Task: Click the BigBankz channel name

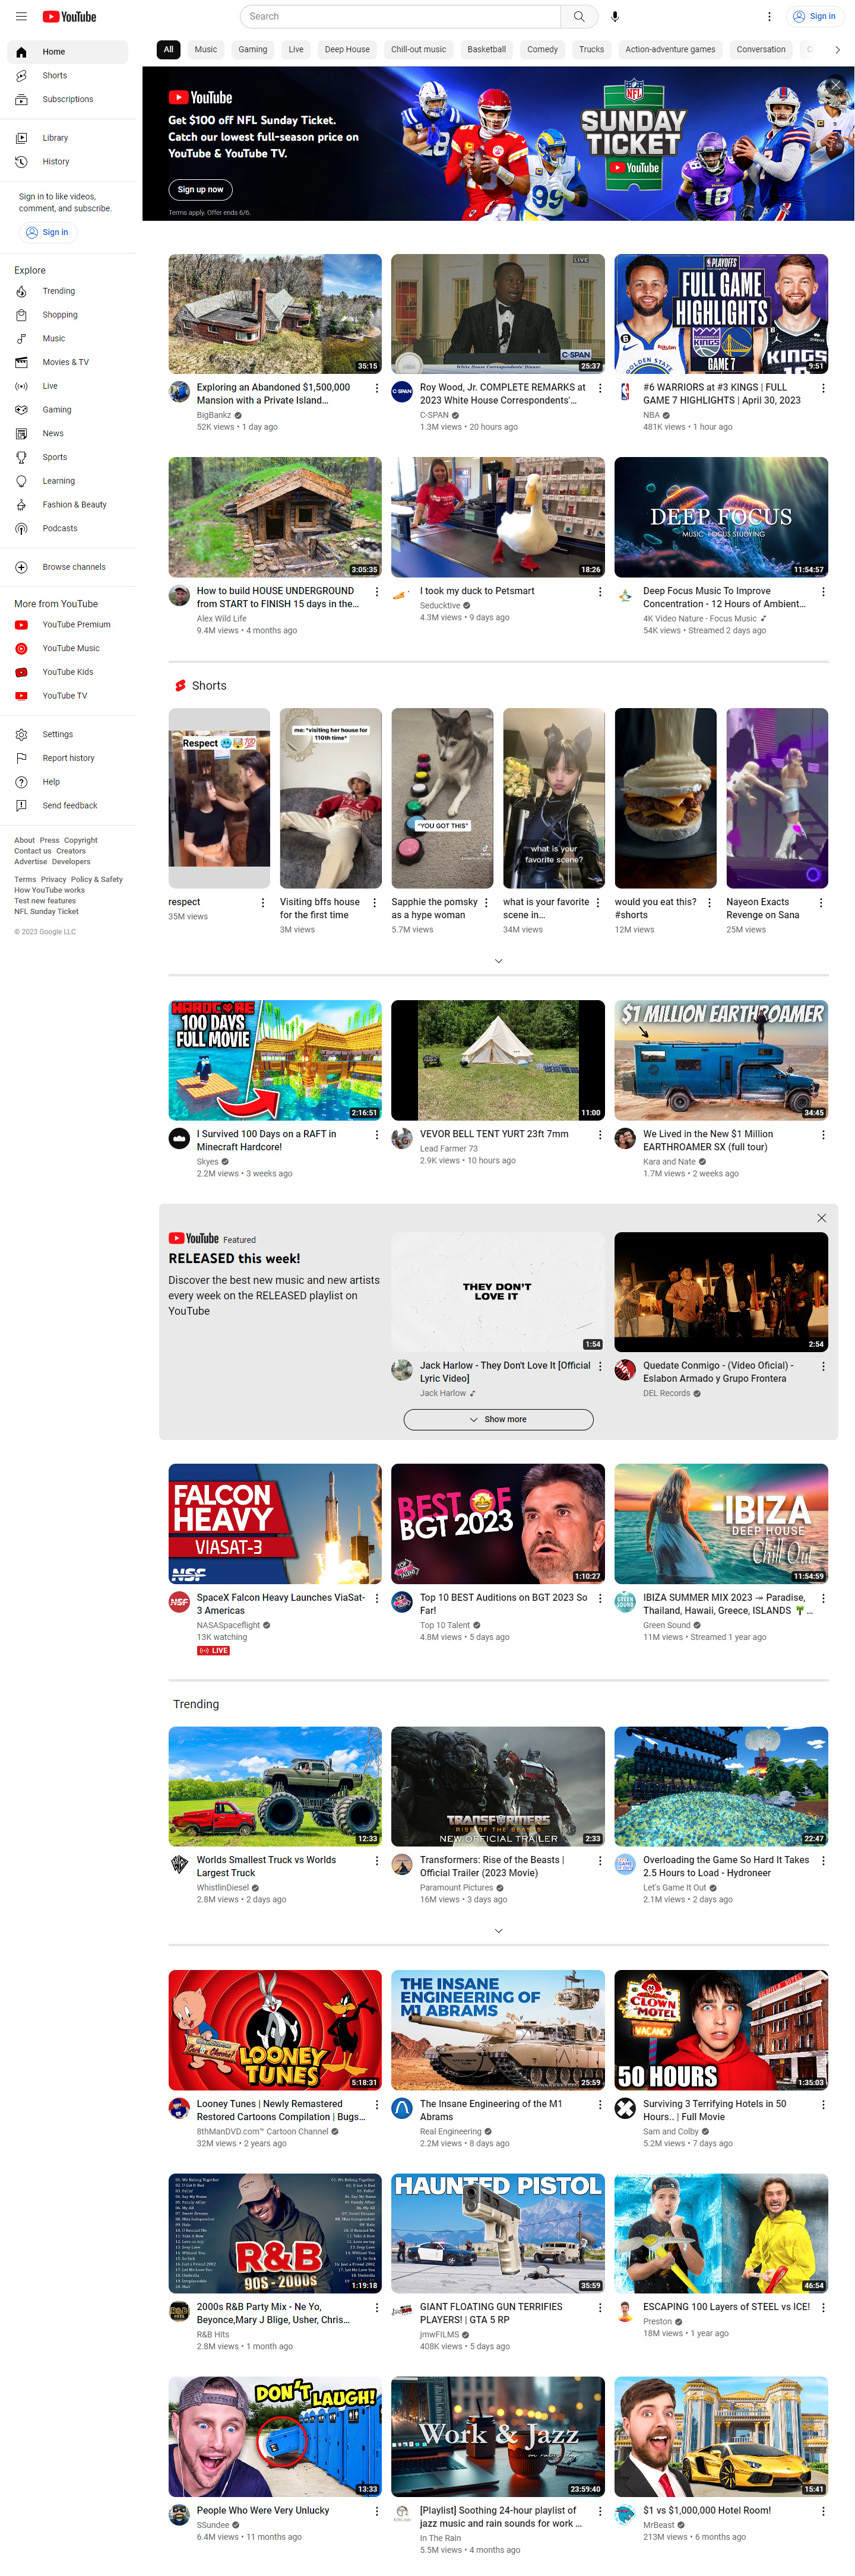Action: click(214, 415)
